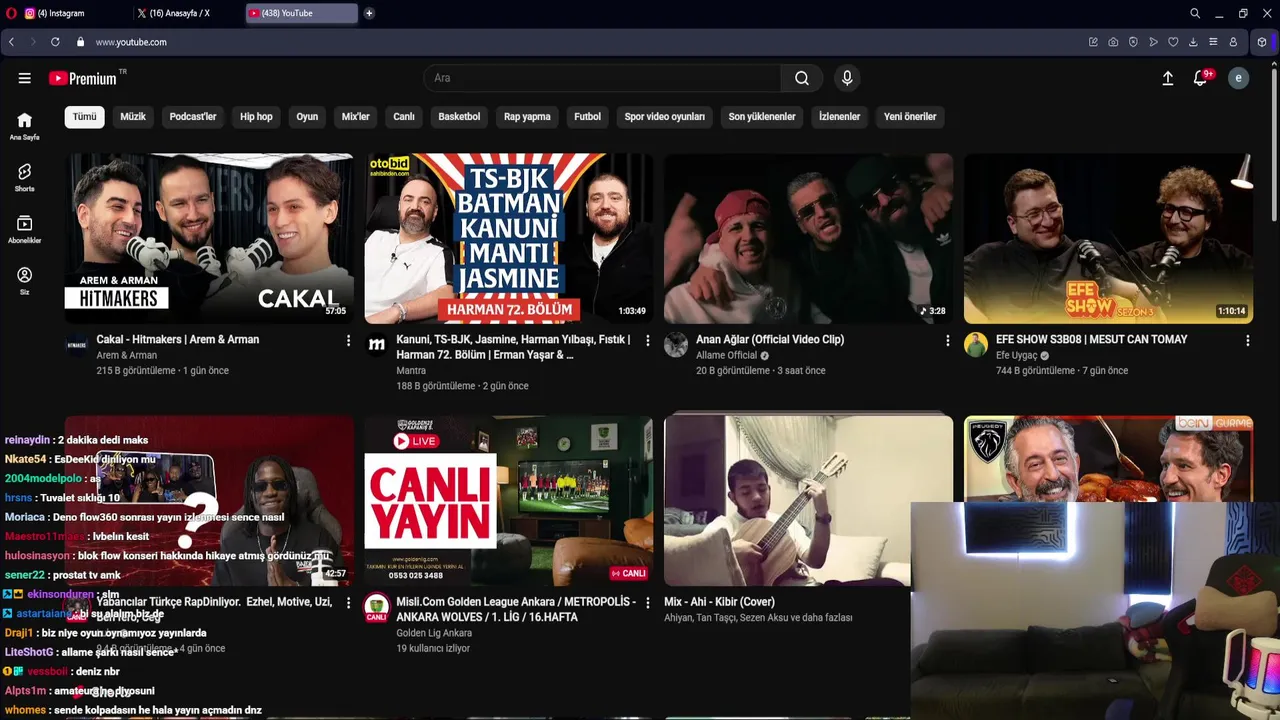Filter by Hip hop chip
1280x720 pixels.
[x=256, y=117]
